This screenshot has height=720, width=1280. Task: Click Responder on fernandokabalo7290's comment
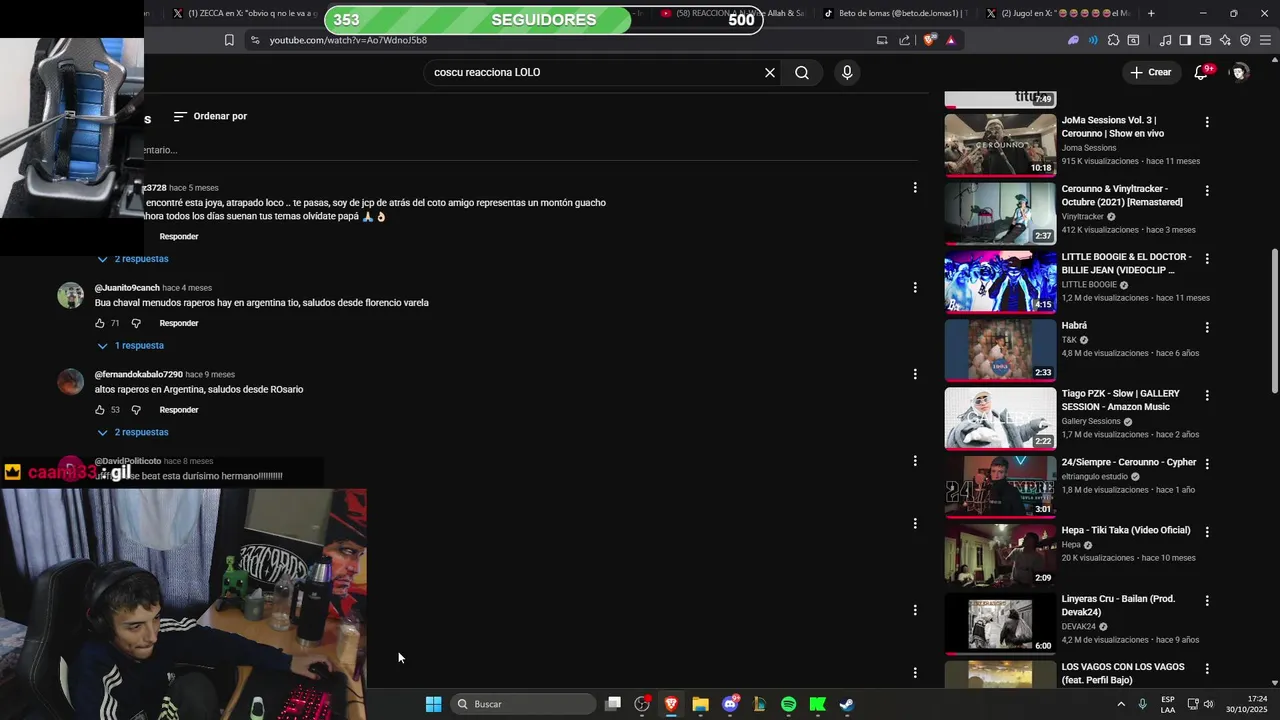tap(179, 410)
